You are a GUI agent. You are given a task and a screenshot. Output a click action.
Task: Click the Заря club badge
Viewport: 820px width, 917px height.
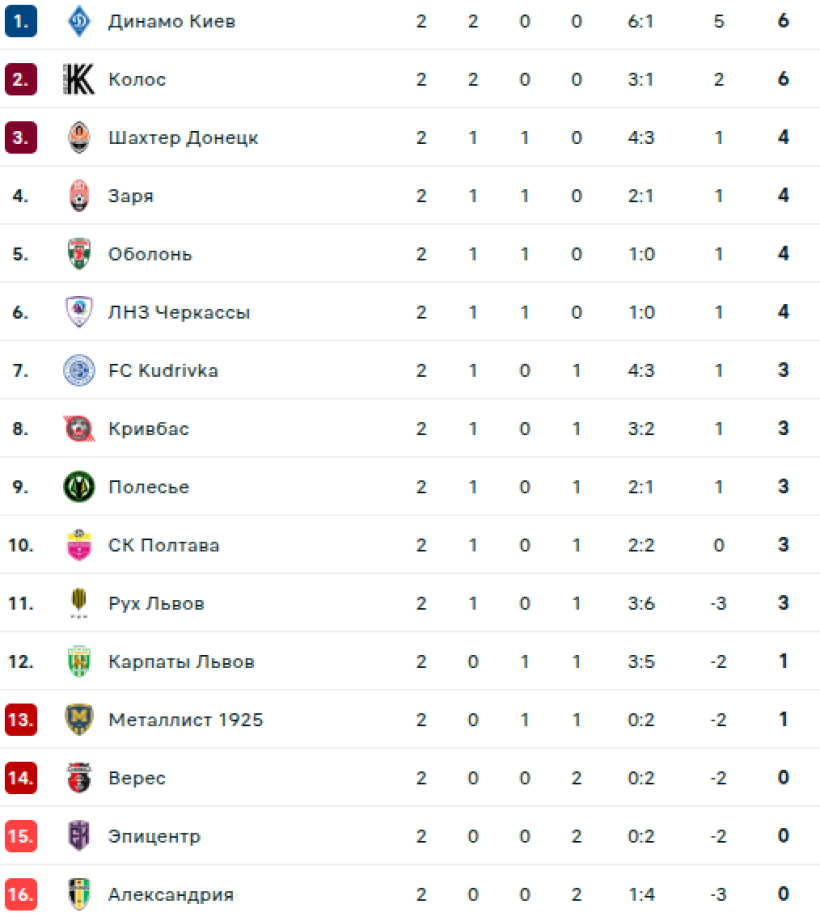pyautogui.click(x=79, y=196)
